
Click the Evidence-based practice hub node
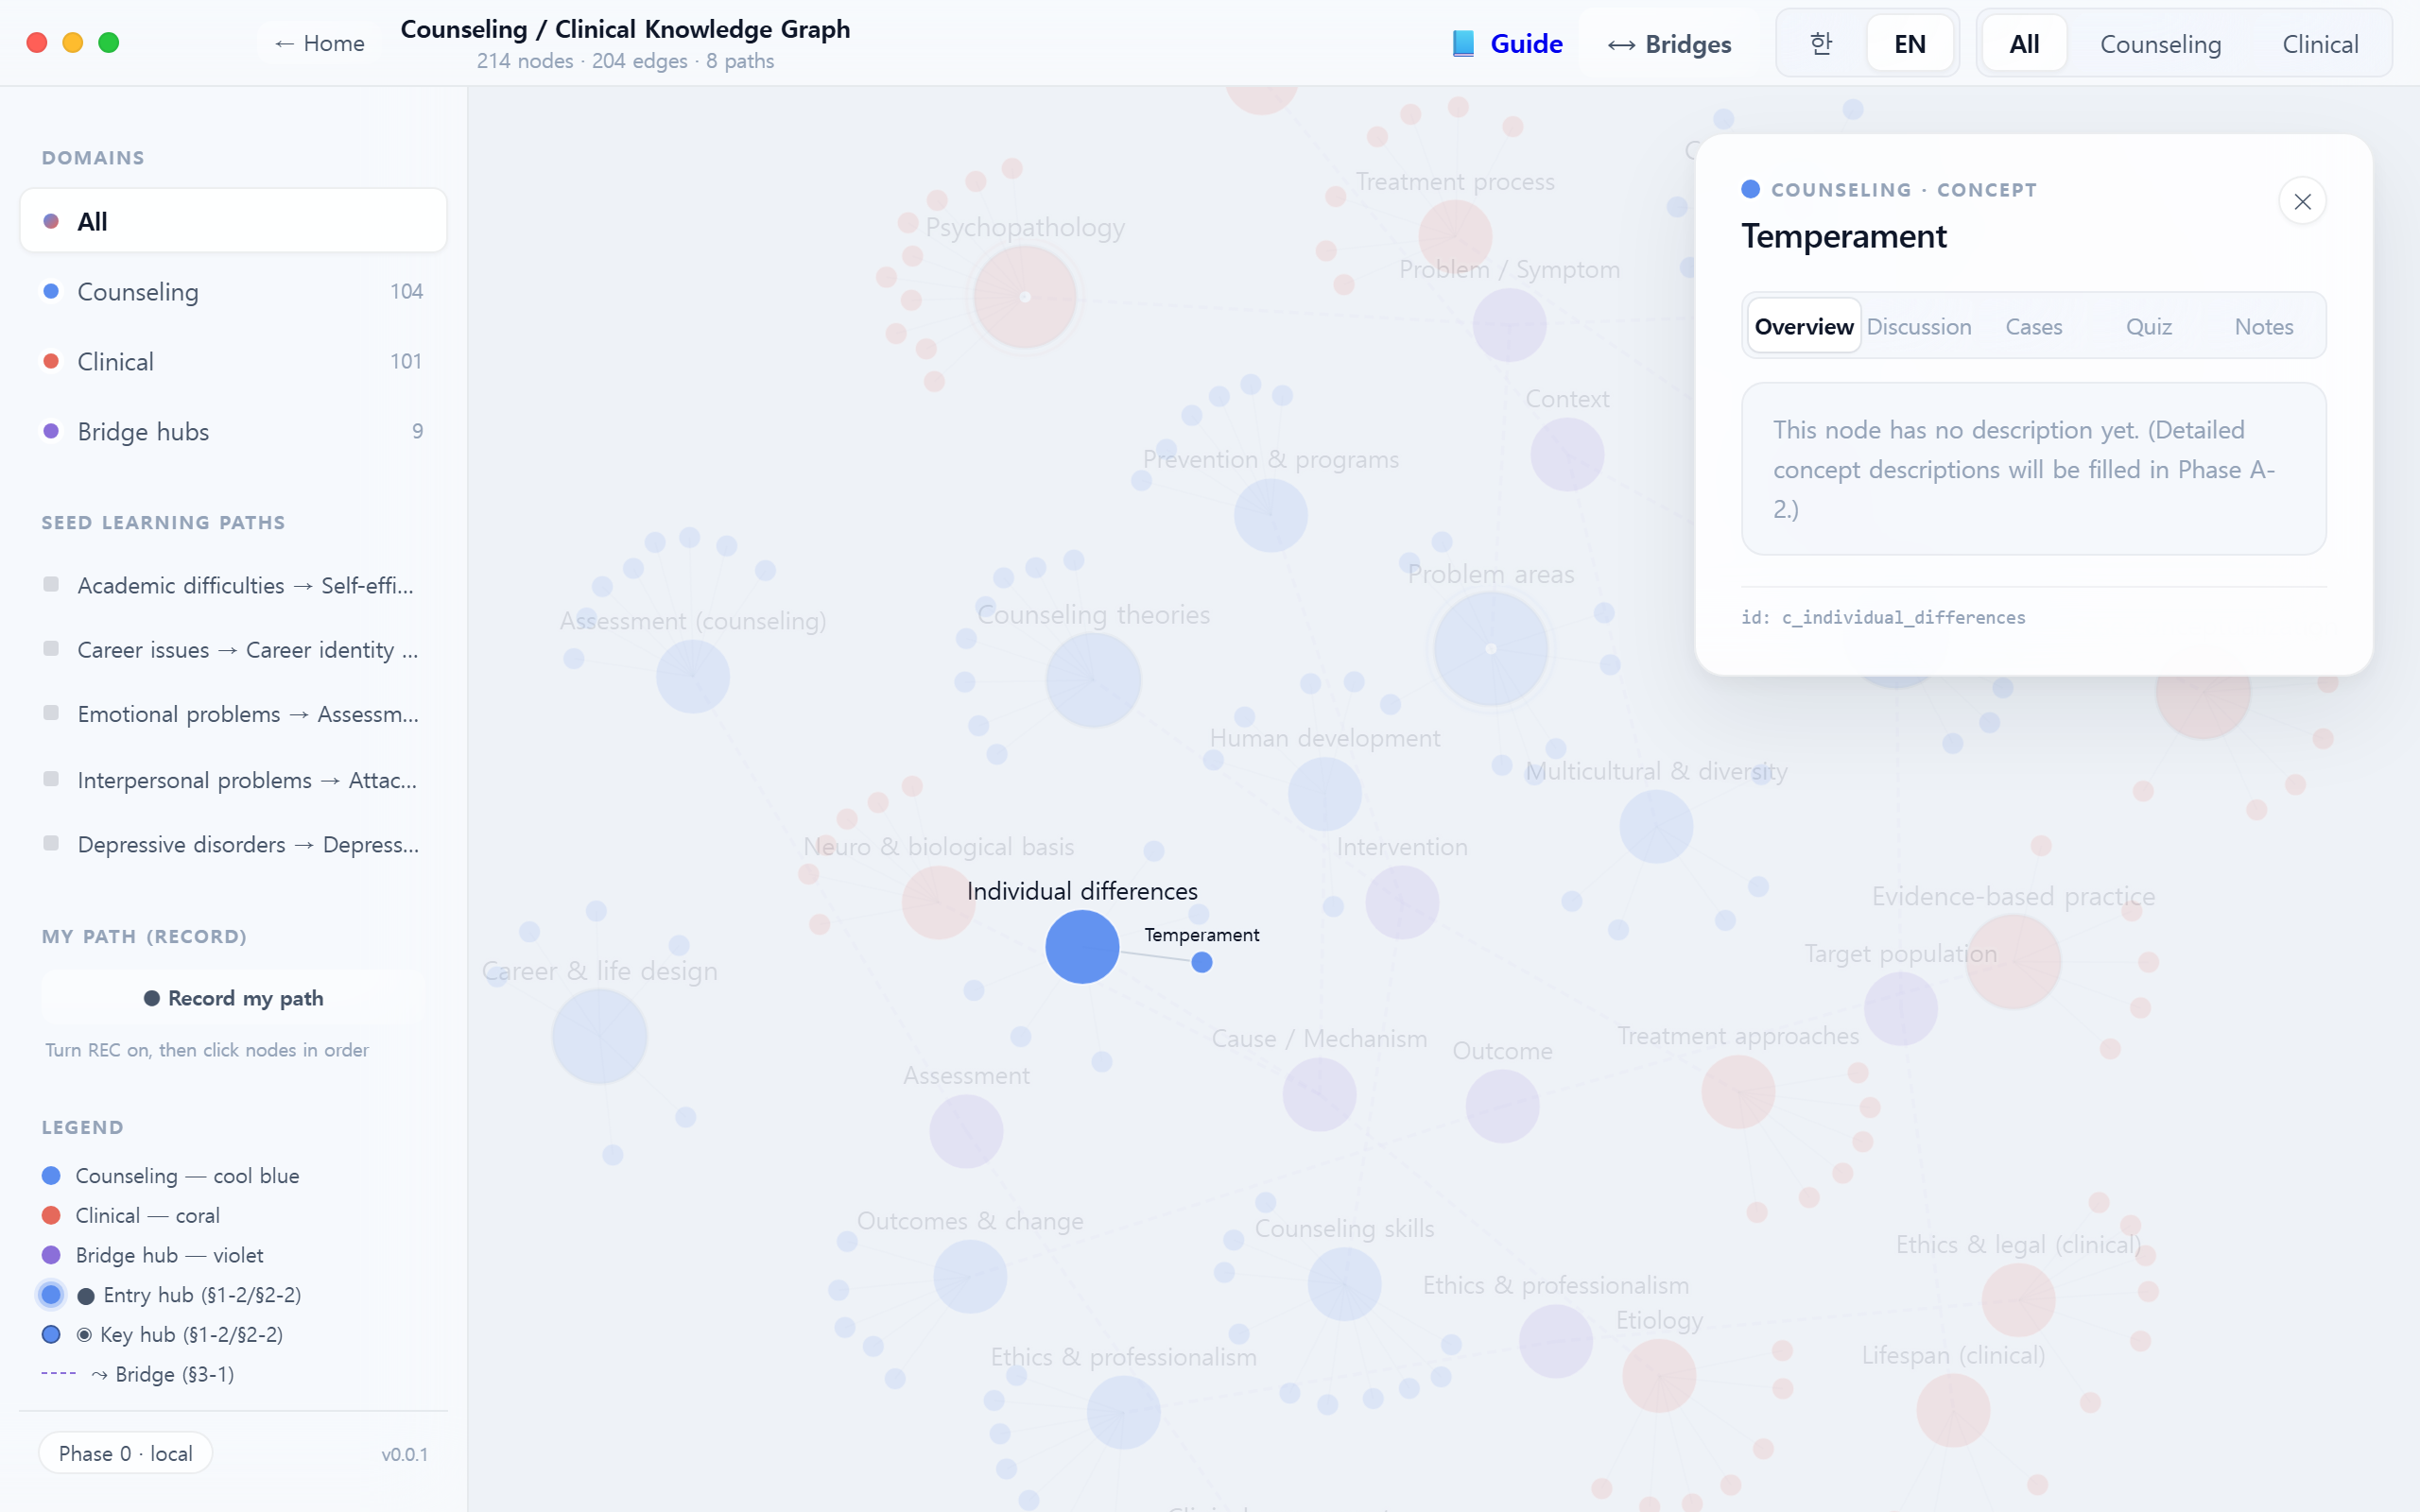coord(2013,961)
